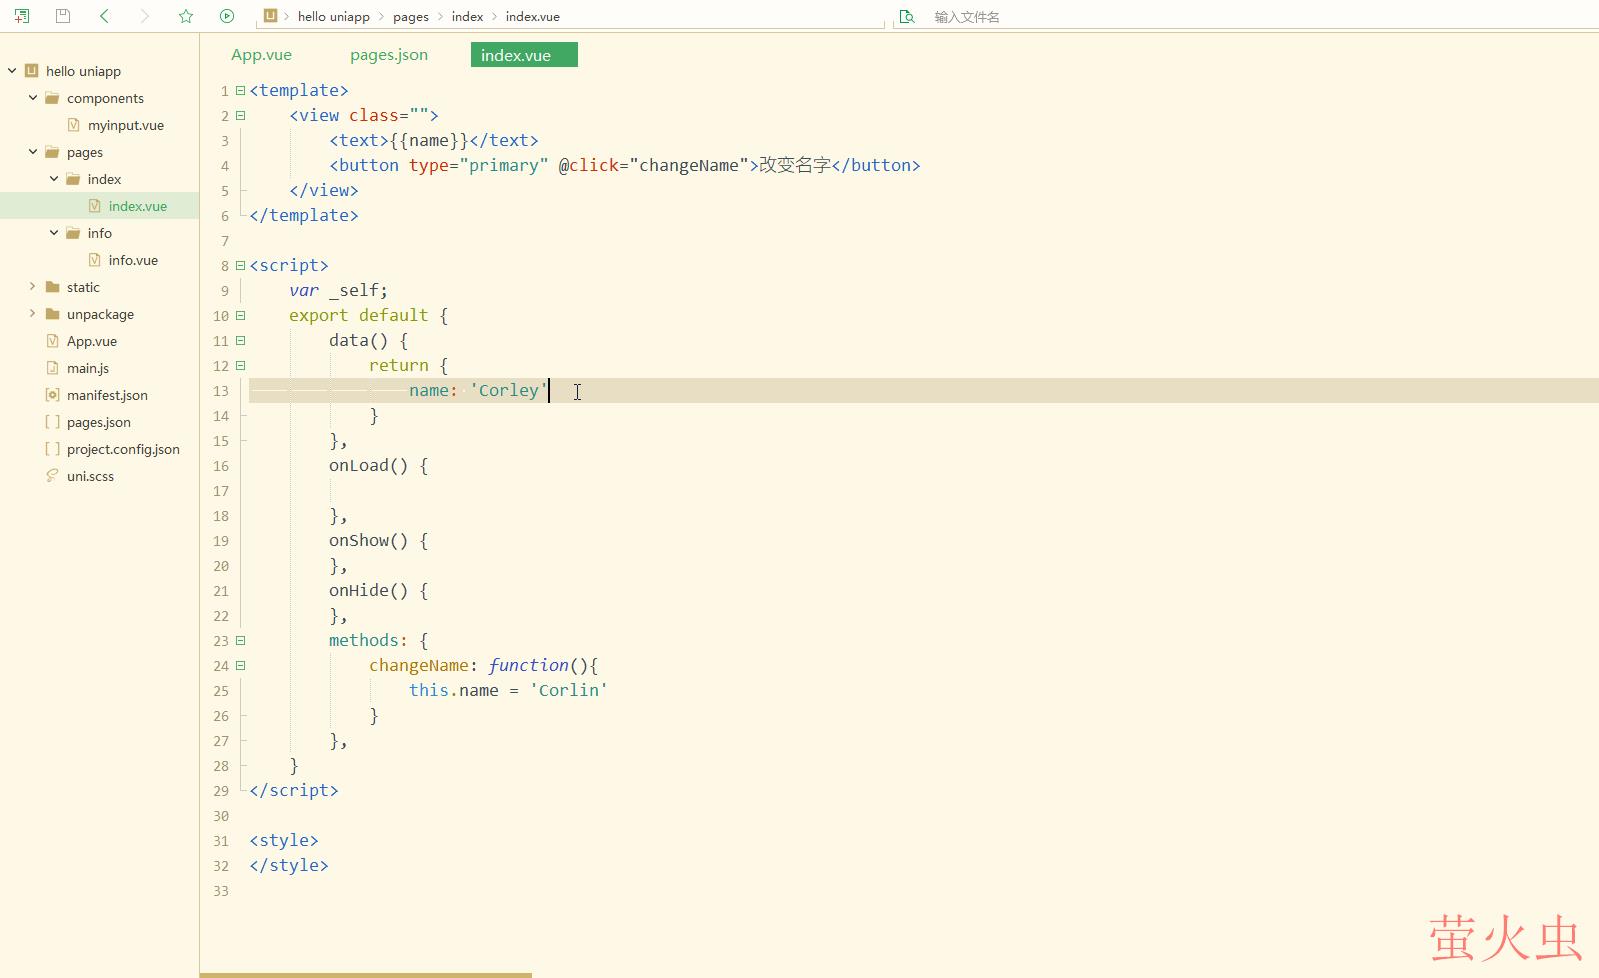Fold the view block at line 2

240,116
